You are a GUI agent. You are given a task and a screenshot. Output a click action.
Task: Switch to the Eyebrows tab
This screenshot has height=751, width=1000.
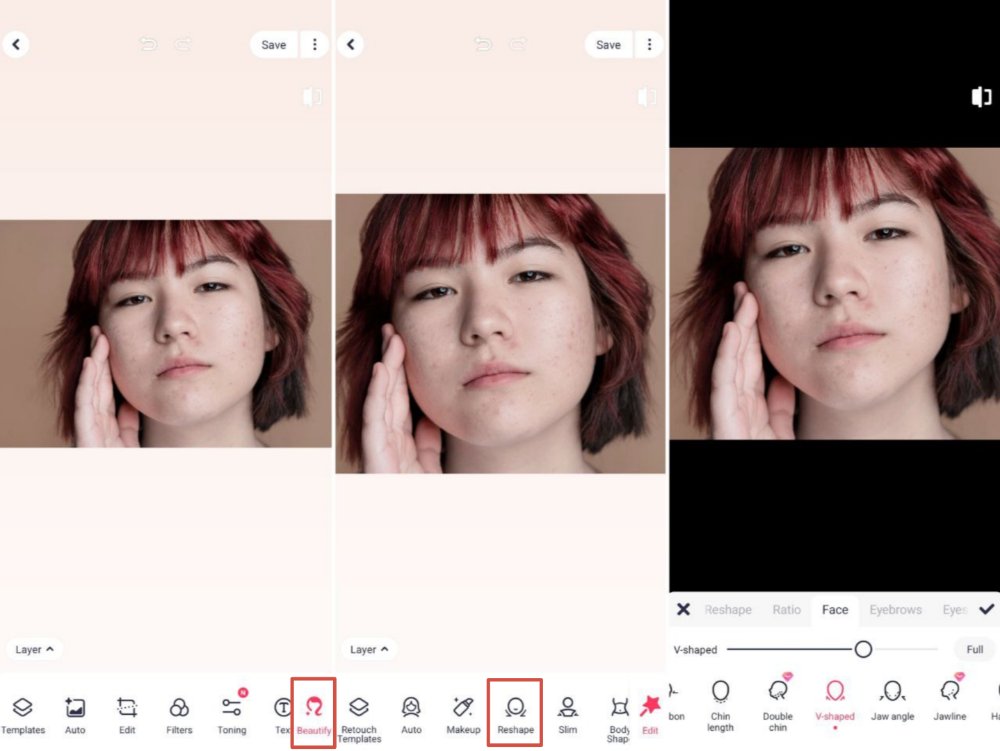click(895, 610)
